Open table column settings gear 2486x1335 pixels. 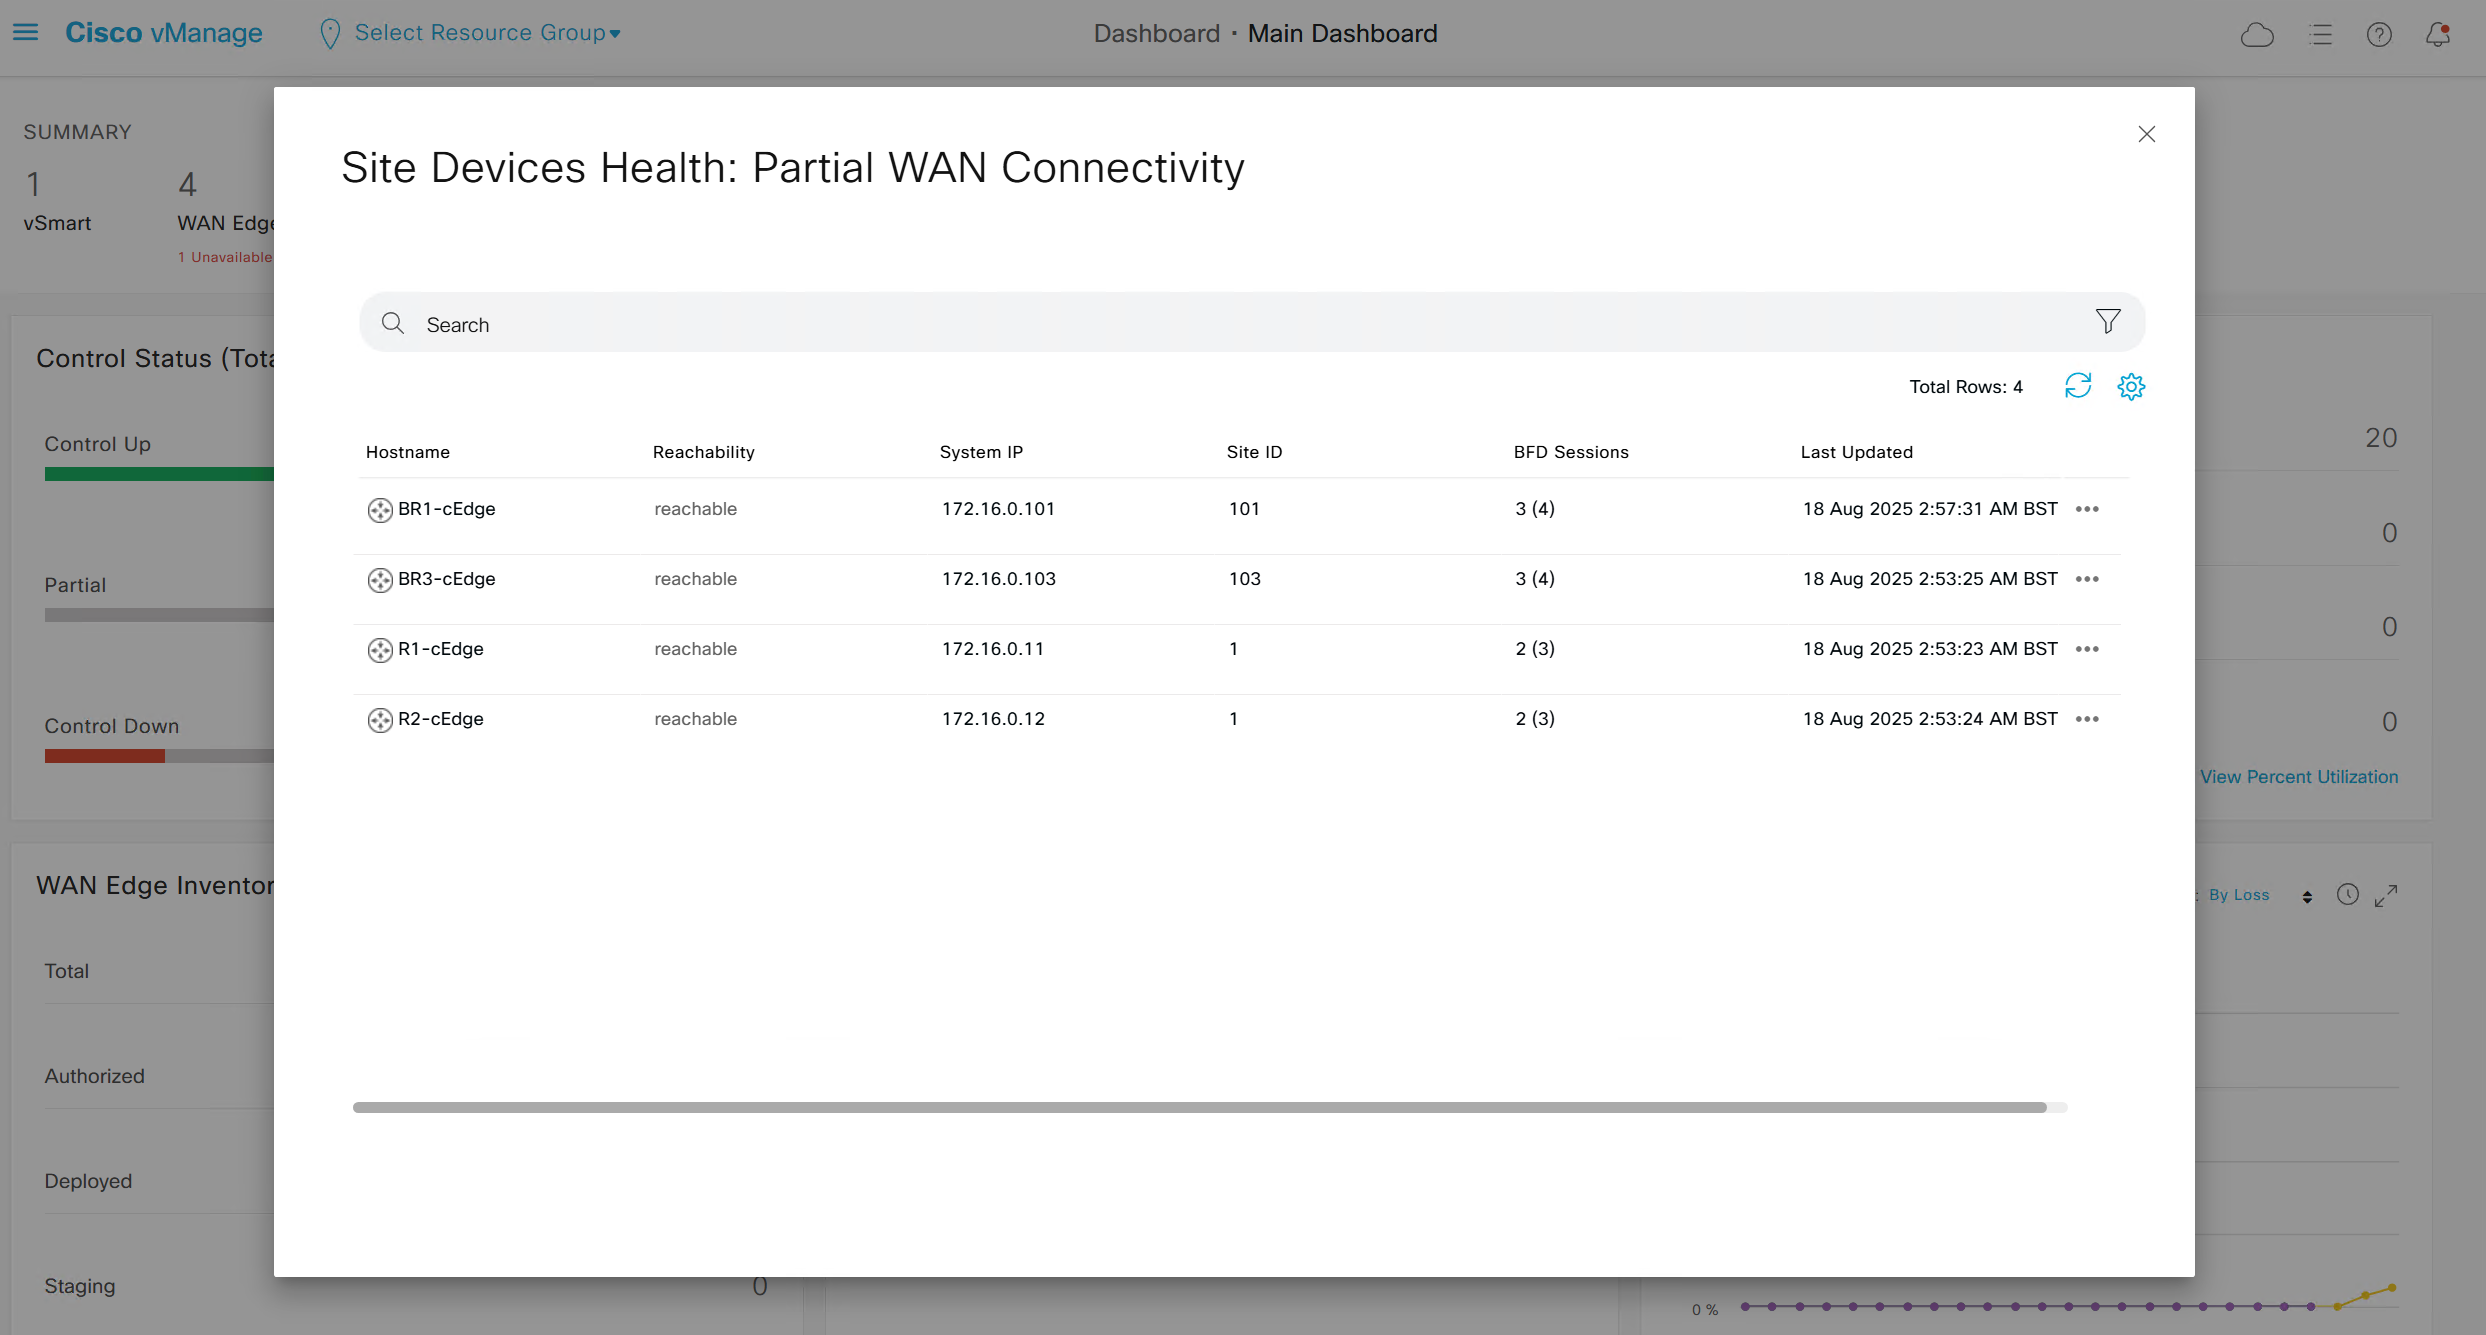coord(2131,386)
